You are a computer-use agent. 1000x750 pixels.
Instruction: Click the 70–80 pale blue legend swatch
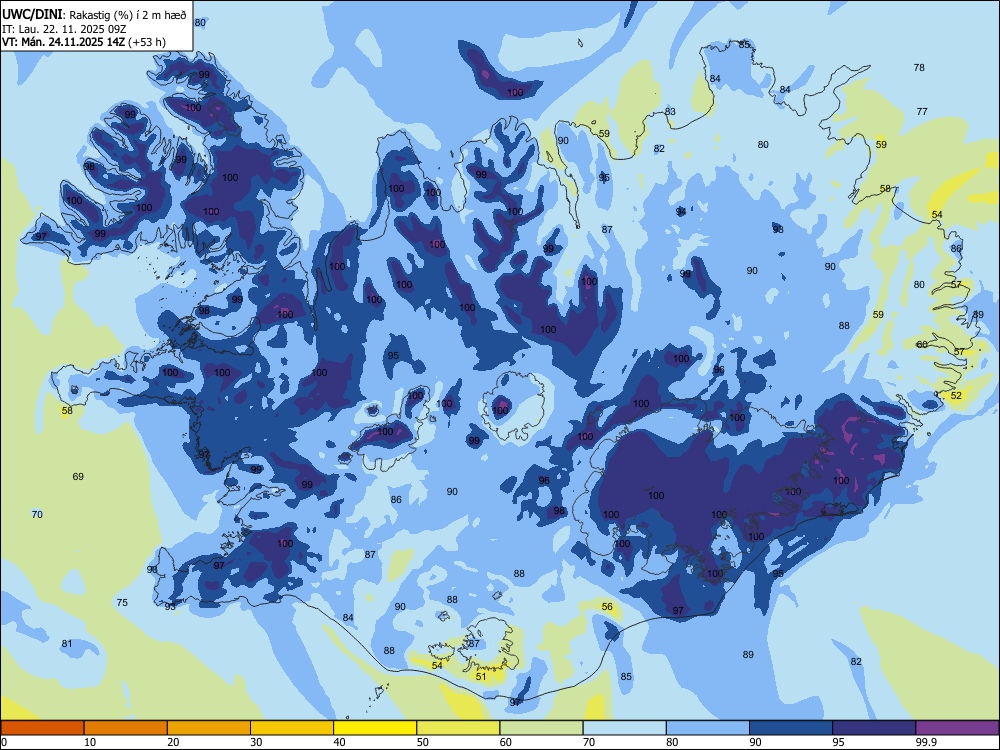(624, 728)
